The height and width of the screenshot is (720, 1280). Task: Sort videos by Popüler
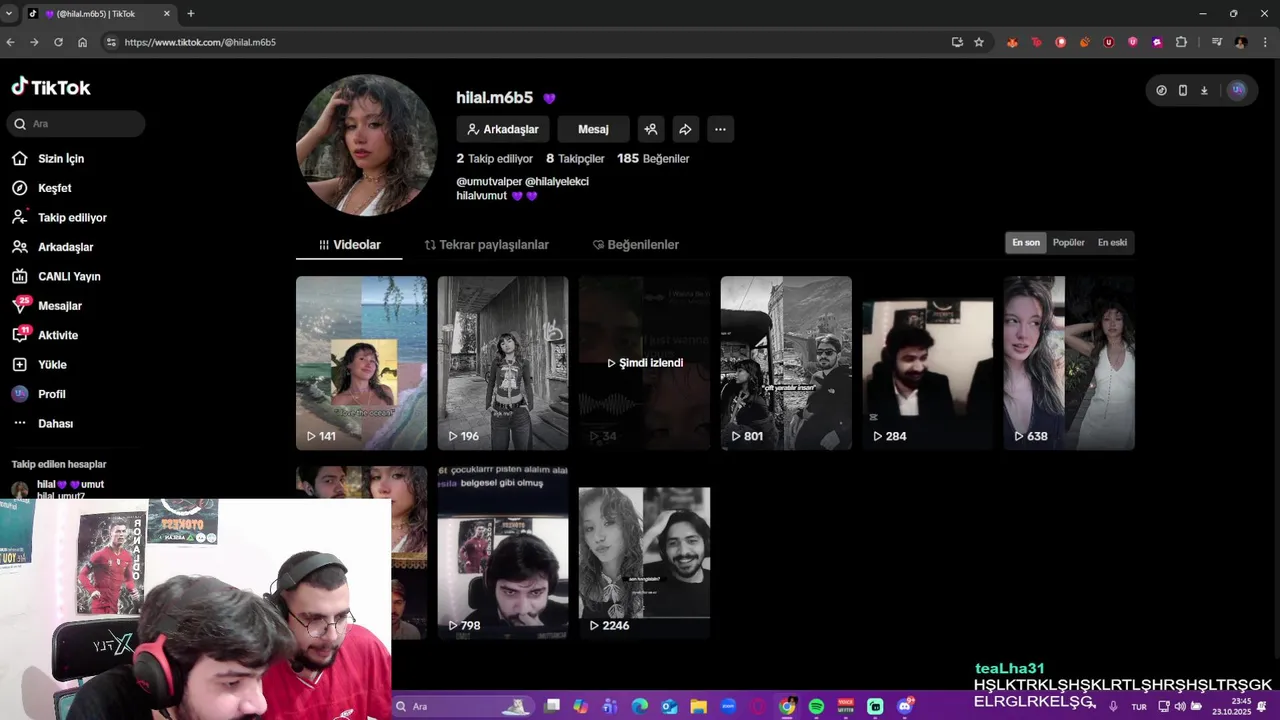coord(1068,243)
